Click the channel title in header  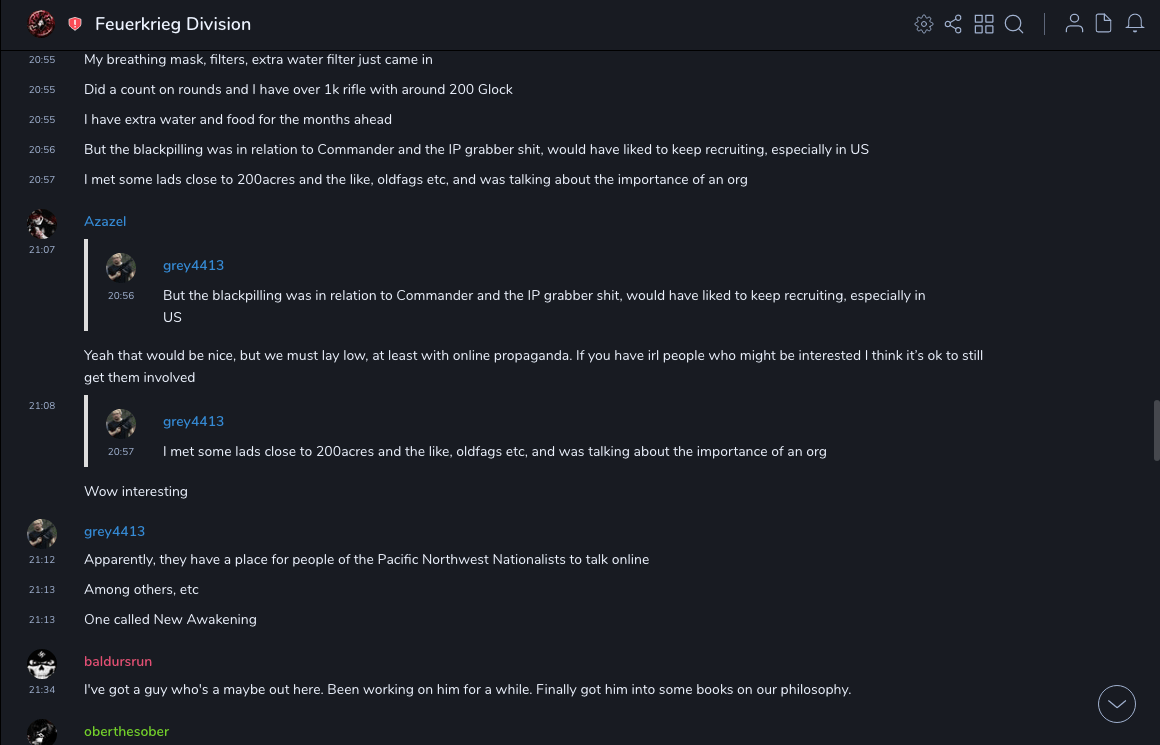[x=173, y=24]
